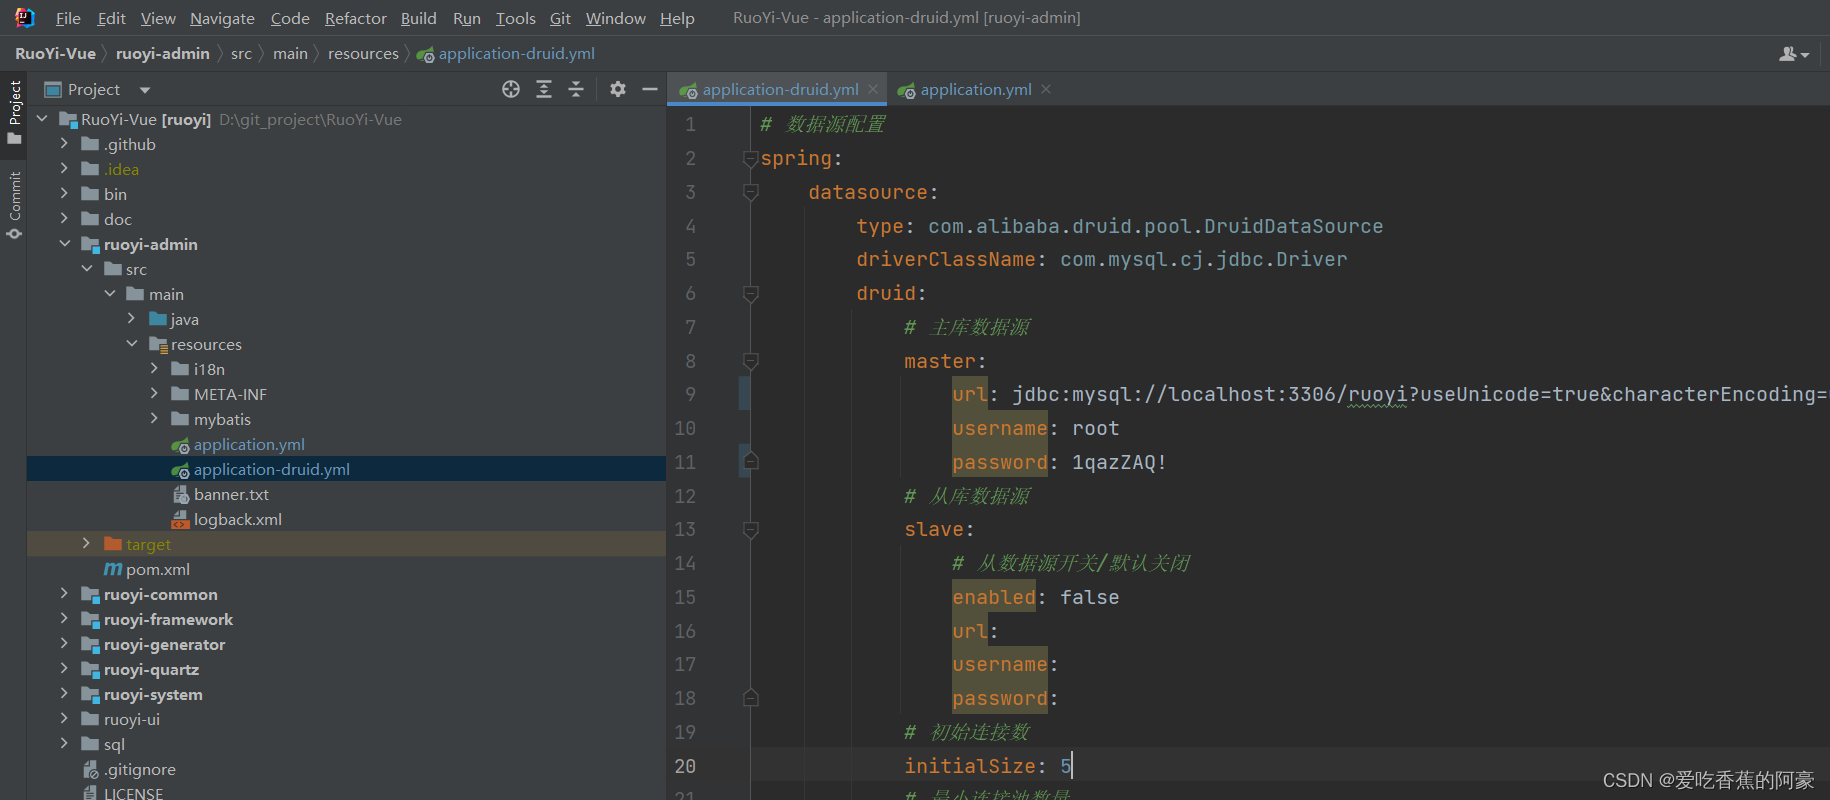Viewport: 1830px width, 800px height.
Task: Place cursor on the jdbc url value
Action: [1420, 394]
